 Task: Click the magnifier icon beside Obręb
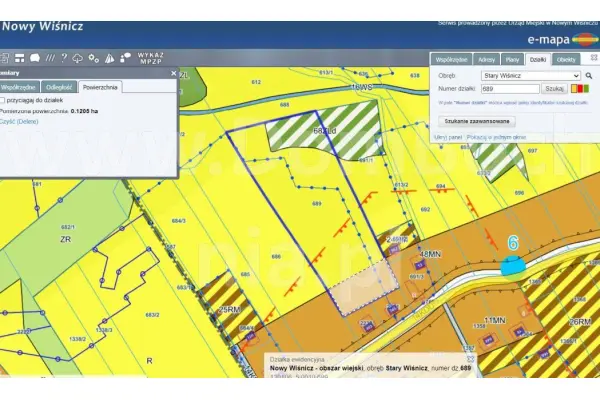pyautogui.click(x=589, y=76)
